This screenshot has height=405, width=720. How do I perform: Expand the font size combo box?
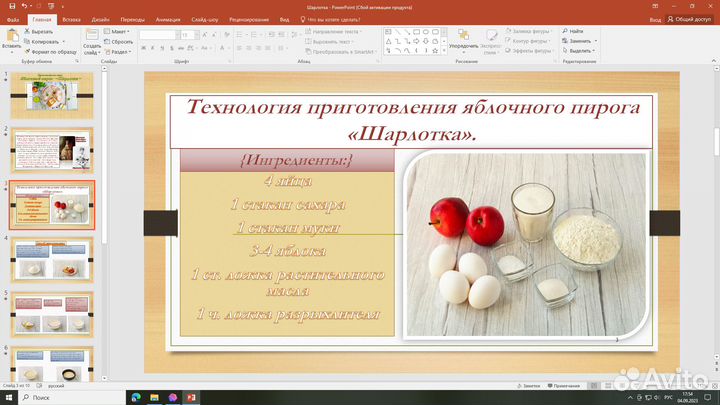(197, 35)
